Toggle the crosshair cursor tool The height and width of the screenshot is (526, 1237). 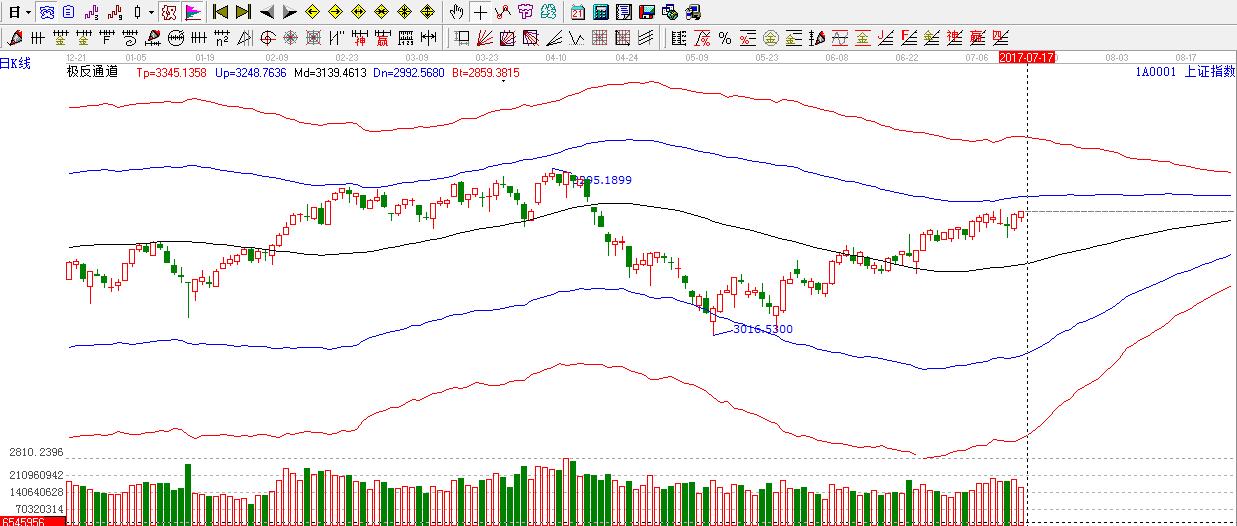point(480,13)
